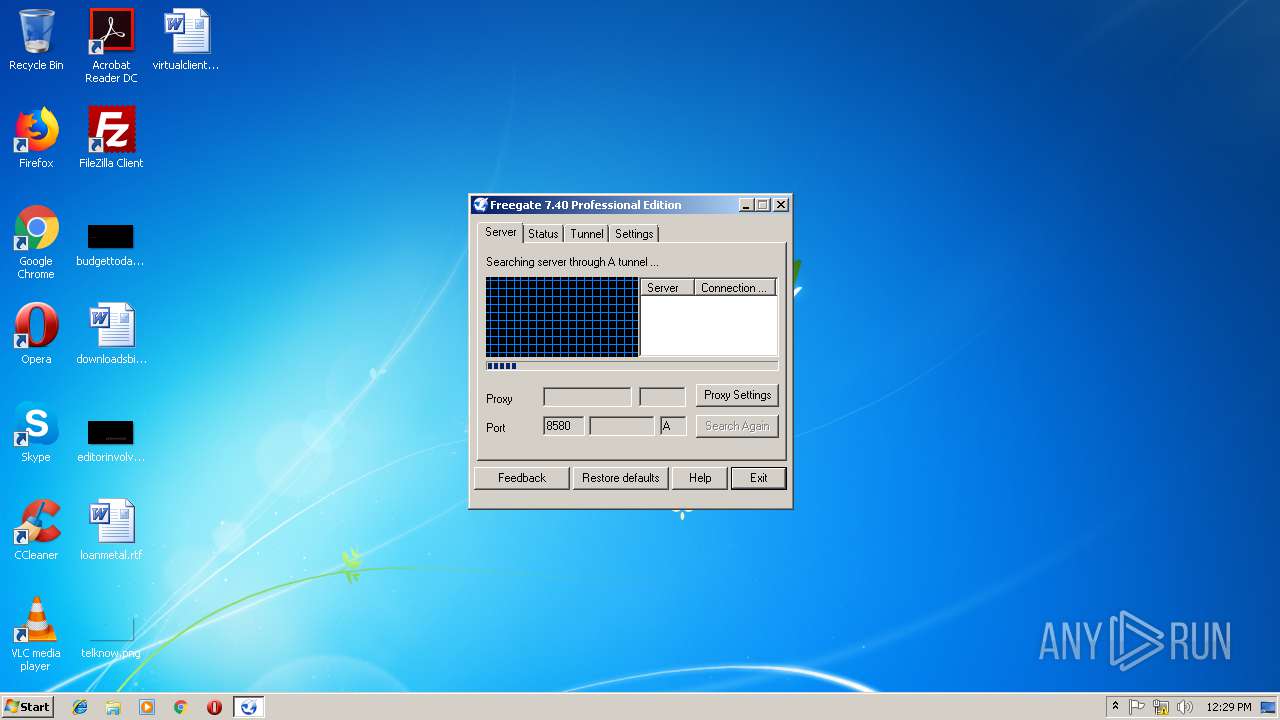This screenshot has width=1280, height=720.
Task: Launch Firefox from the desktop
Action: [36, 138]
